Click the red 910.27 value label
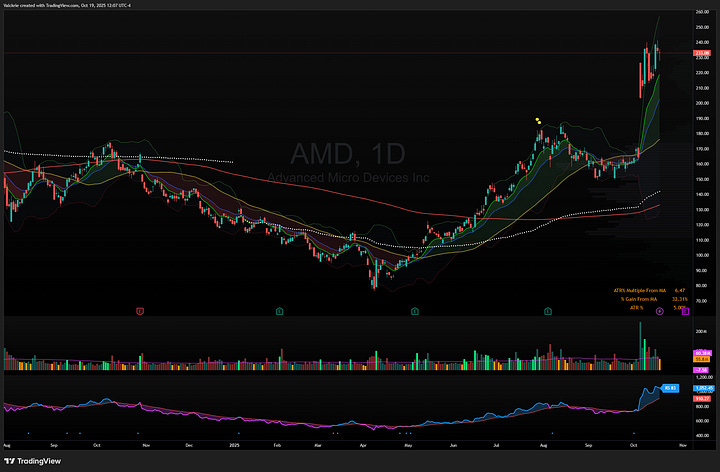Screen dimensions: 720x472 click(702, 399)
